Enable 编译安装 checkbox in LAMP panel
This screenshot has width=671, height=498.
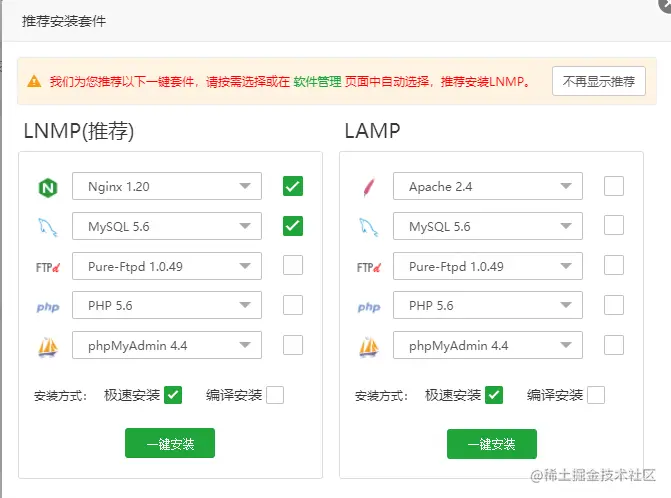[596, 395]
